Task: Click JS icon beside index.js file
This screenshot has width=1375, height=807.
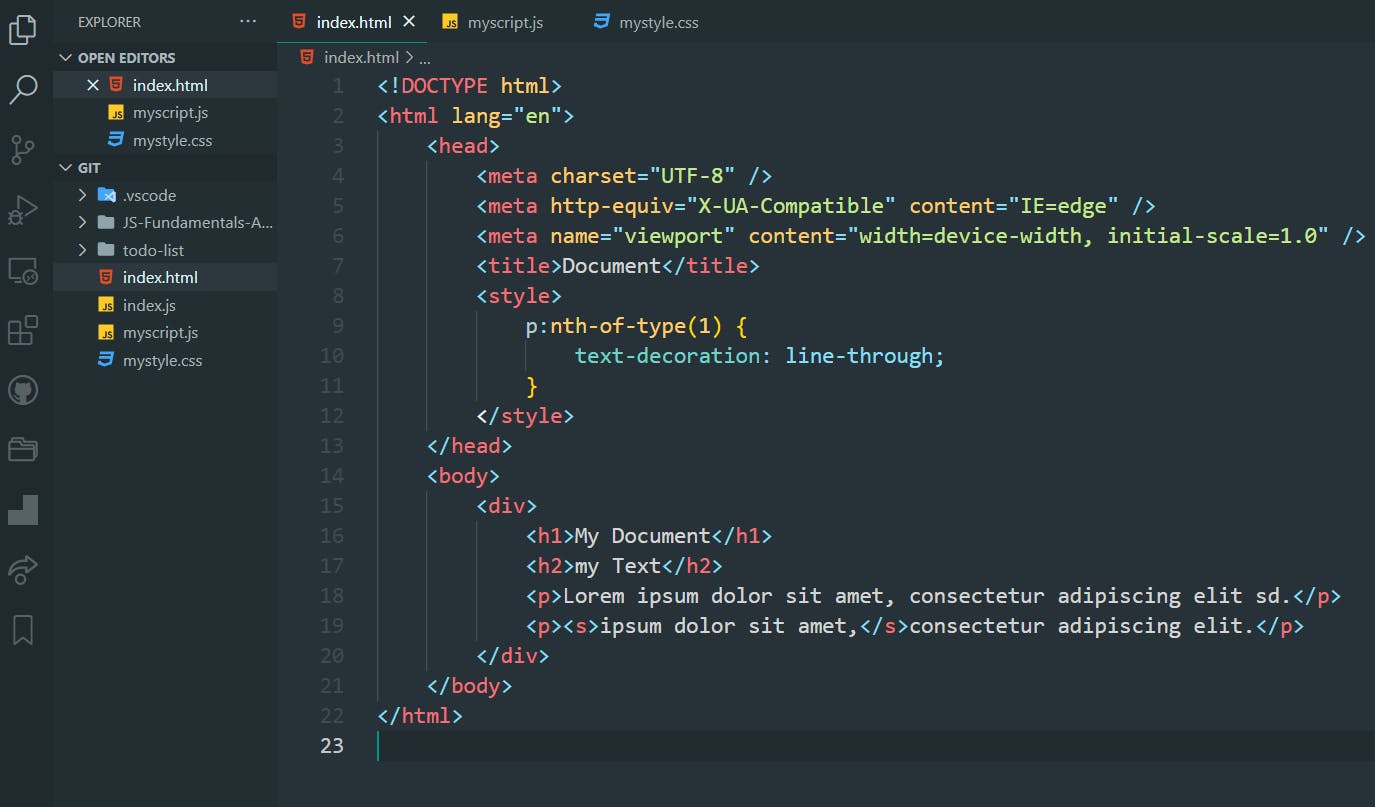Action: (x=106, y=305)
